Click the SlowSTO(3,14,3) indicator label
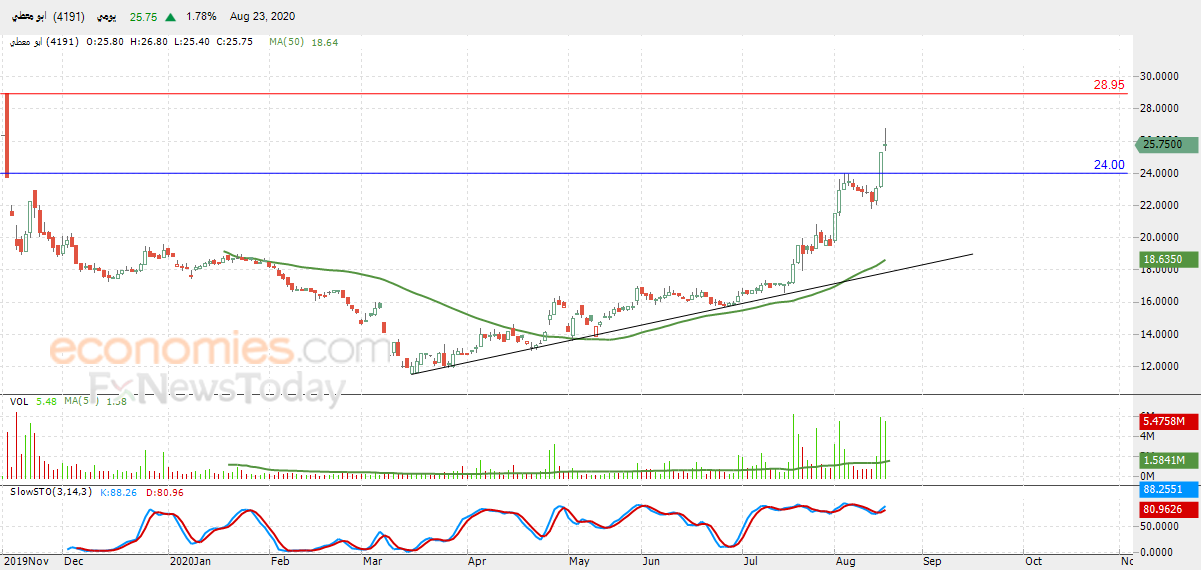This screenshot has width=1201, height=570. click(49, 491)
